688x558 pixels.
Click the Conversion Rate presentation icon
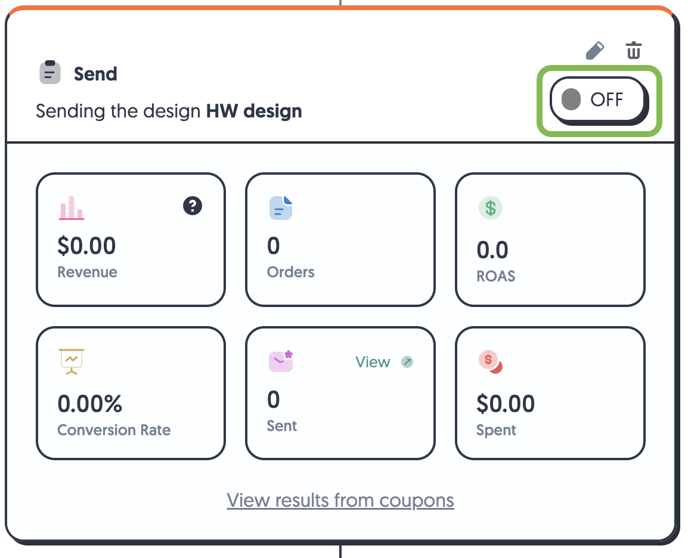[71, 361]
